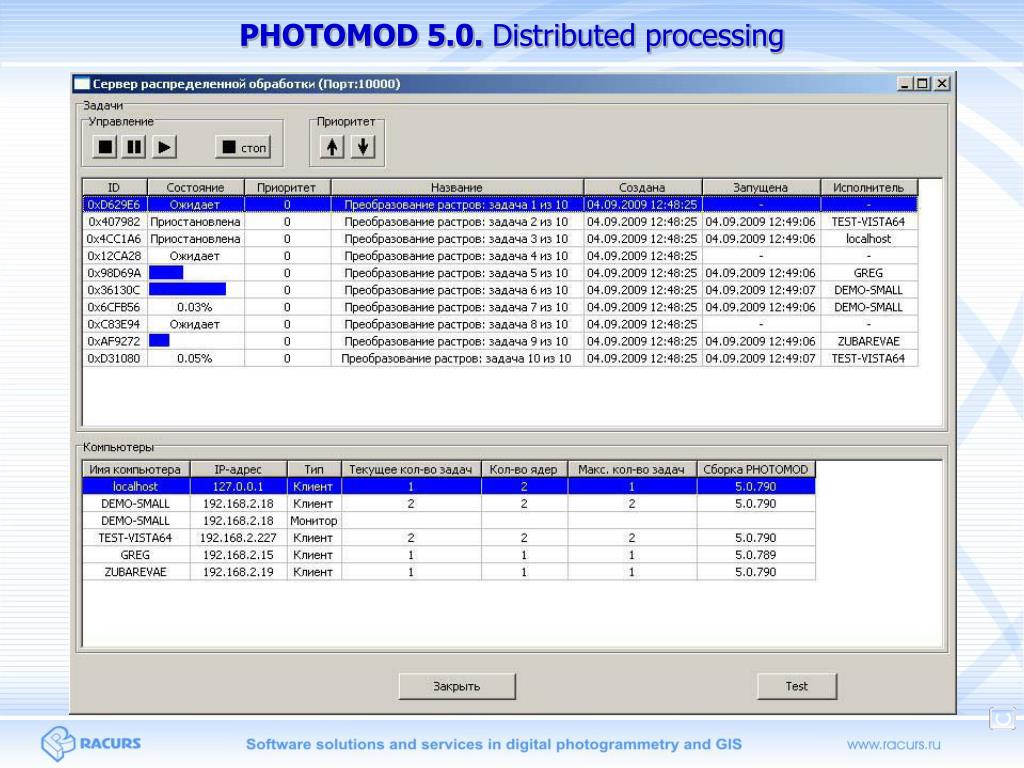Sort by Имя компьютера column header

tap(136, 469)
